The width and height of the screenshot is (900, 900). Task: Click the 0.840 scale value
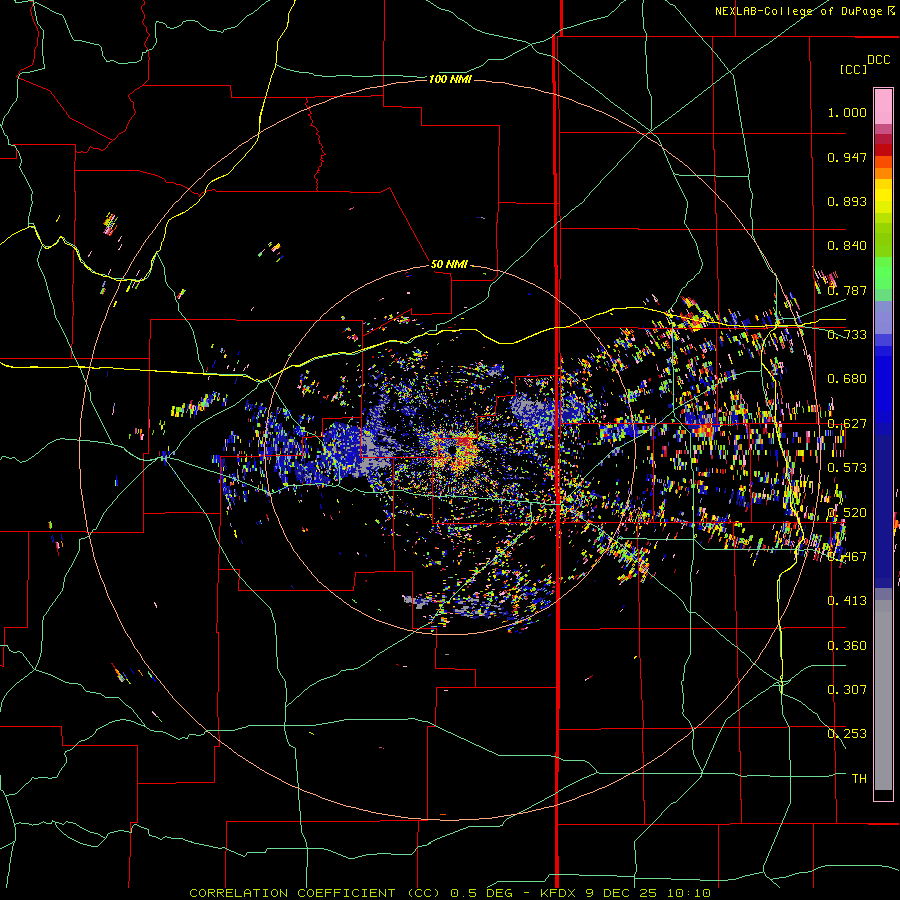[x=847, y=246]
